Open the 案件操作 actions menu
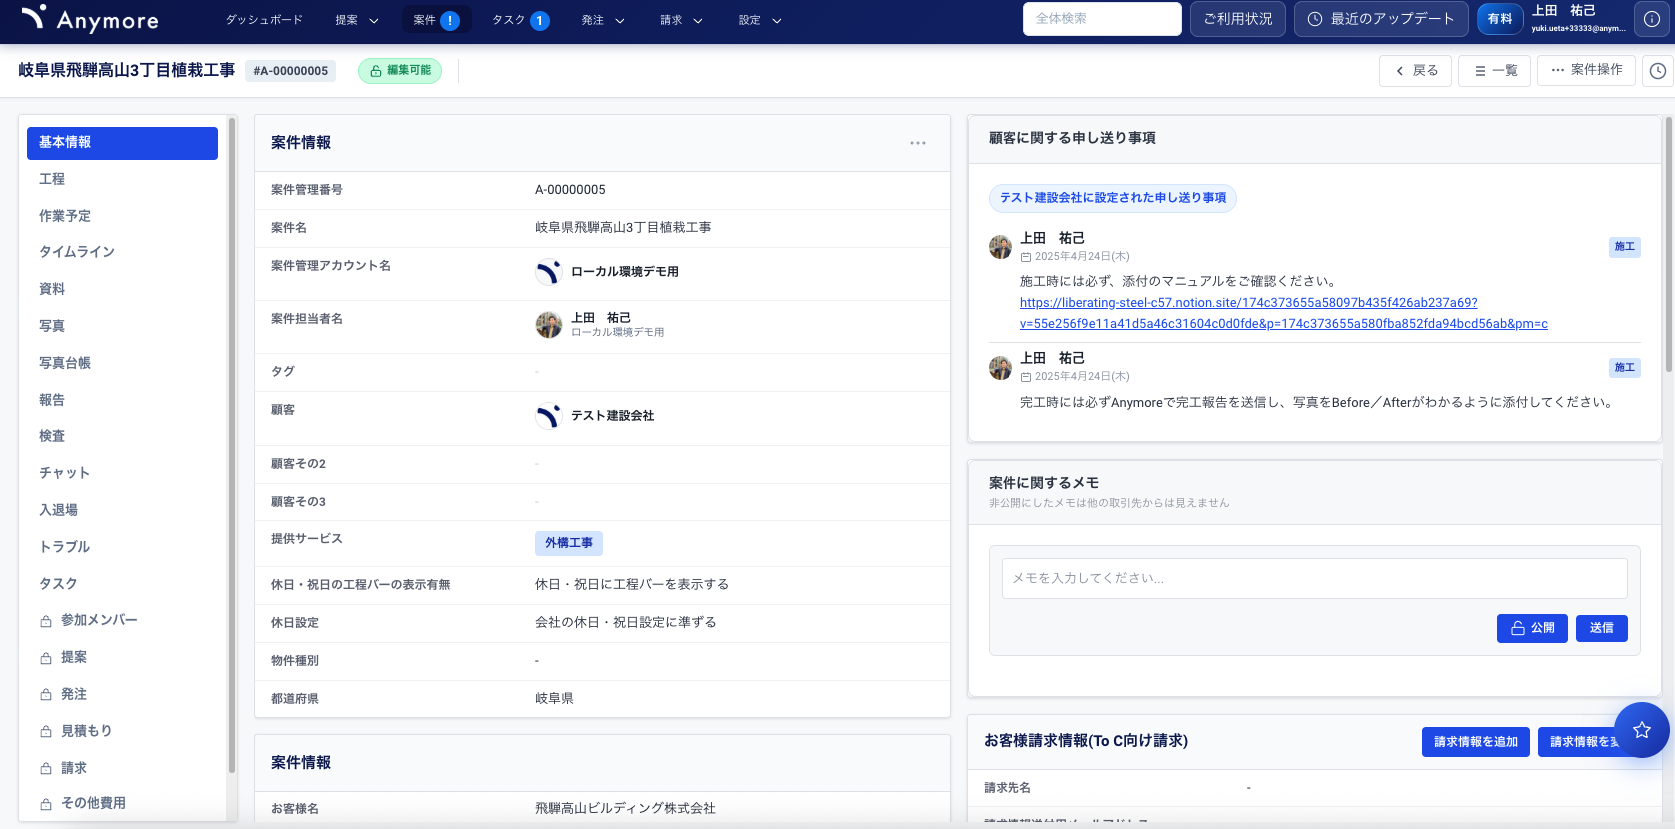Screen dimensions: 1675x829 pyautogui.click(x=1586, y=70)
